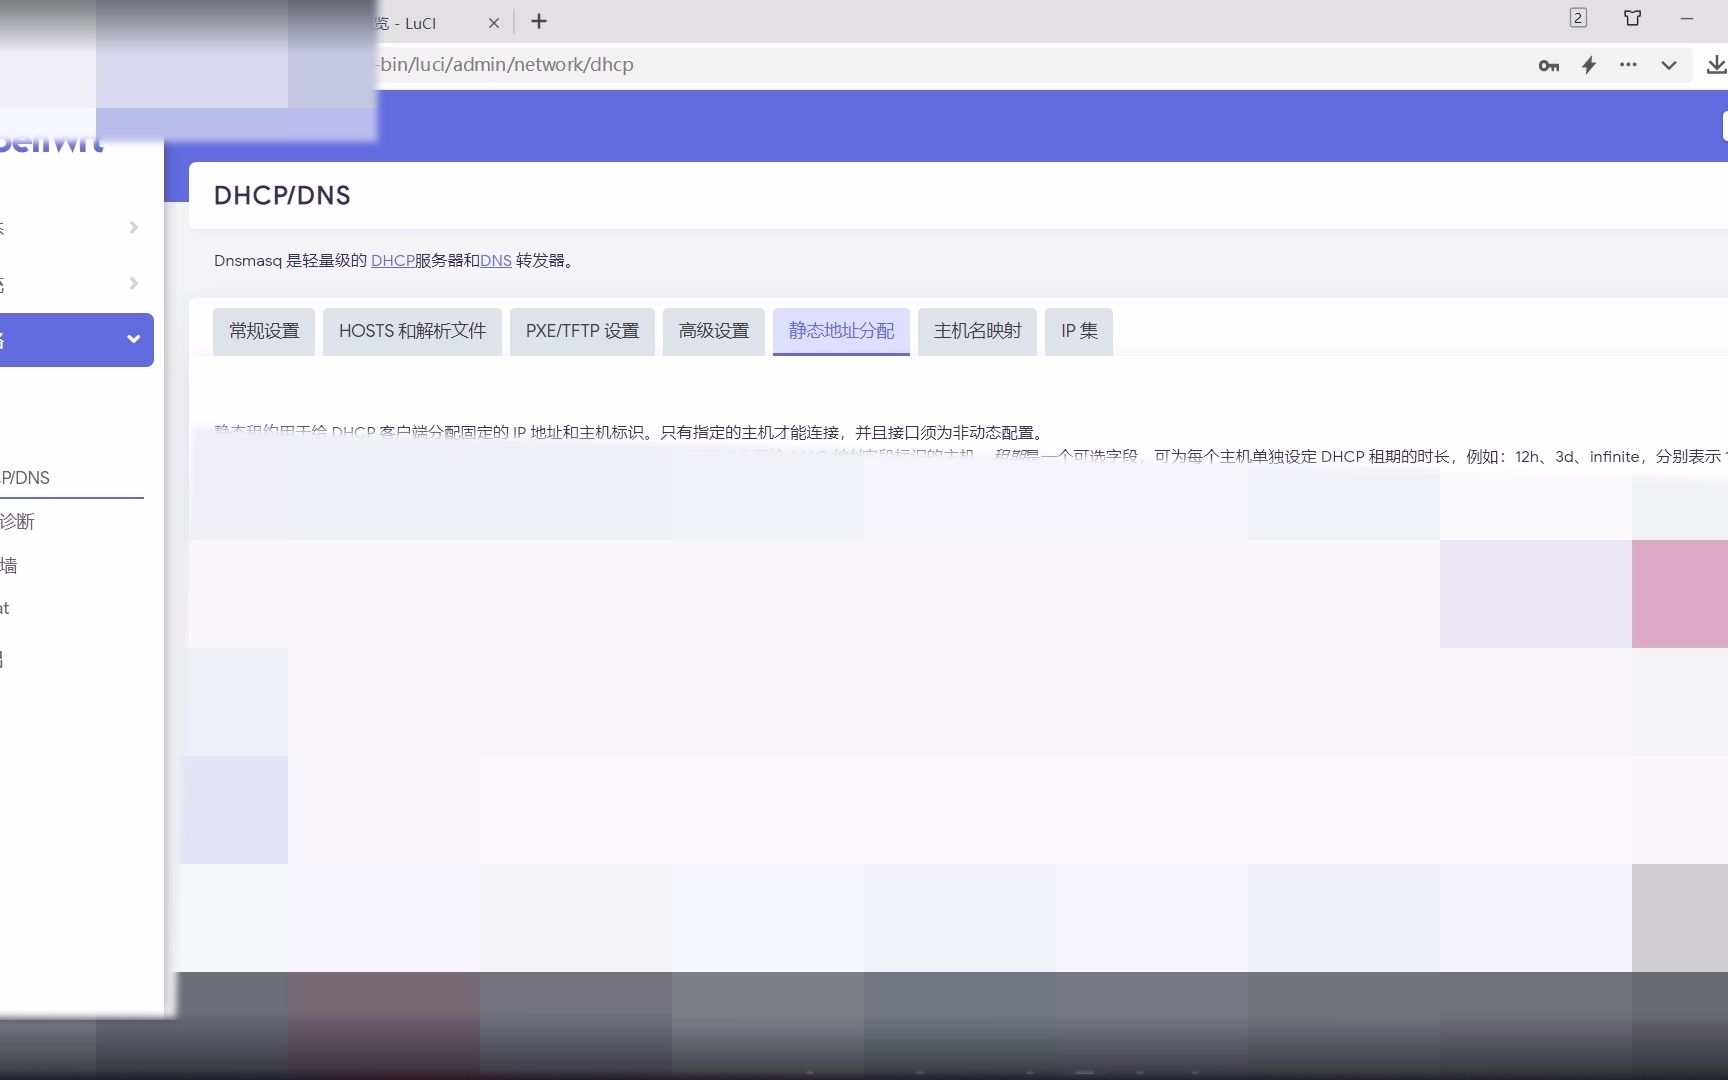Open the 诊断 sidebar item
Screen dimensions: 1728x1080
[17, 522]
